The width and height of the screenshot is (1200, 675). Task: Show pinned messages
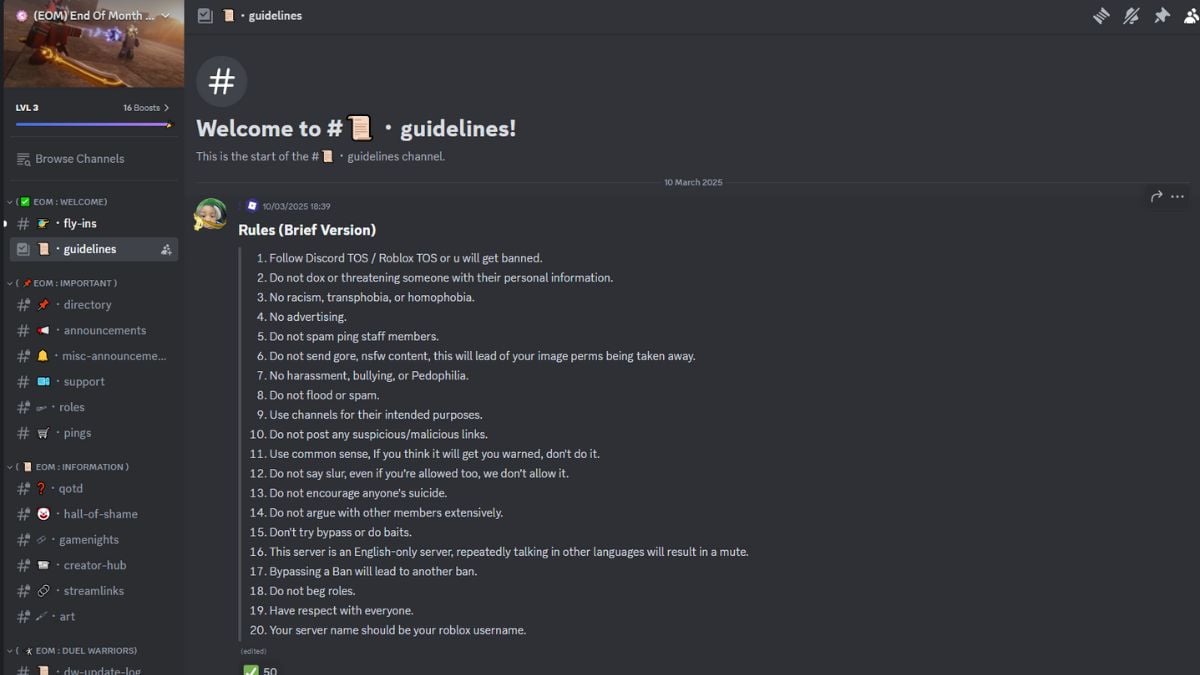[1161, 16]
